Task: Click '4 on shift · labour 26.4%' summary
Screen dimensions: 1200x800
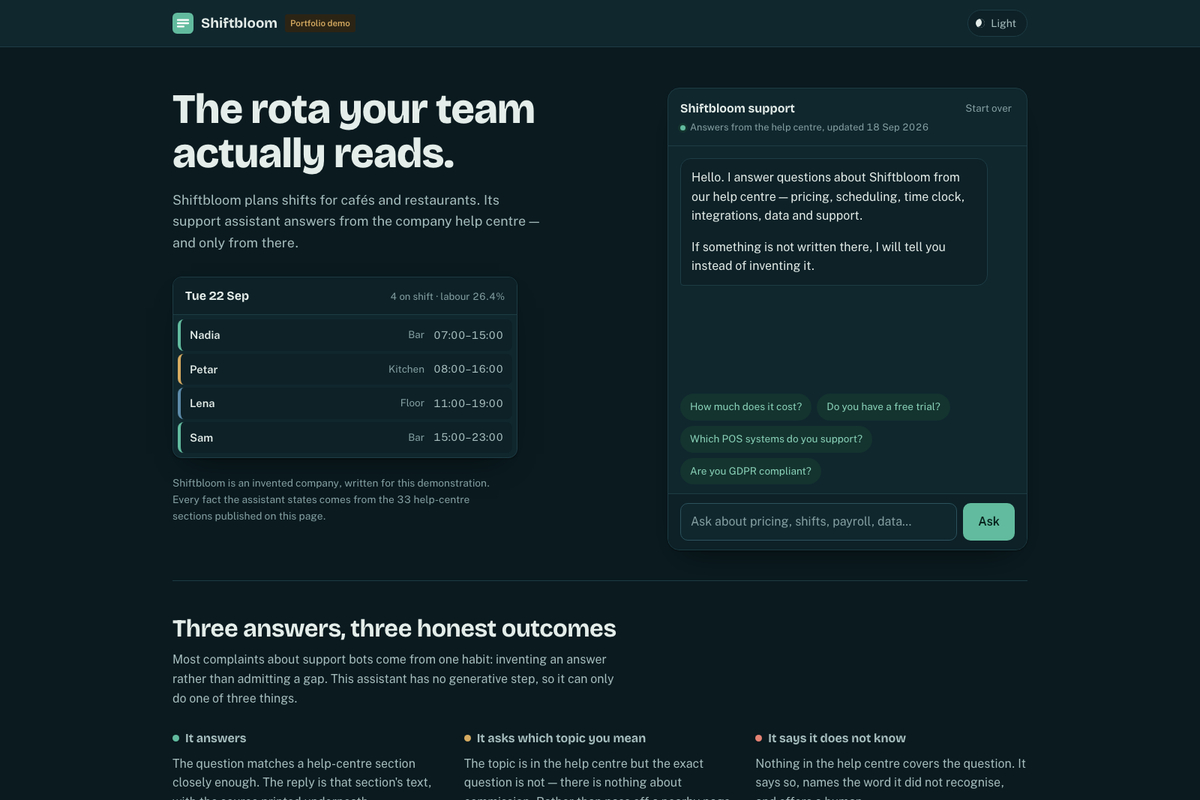Action: pyautogui.click(x=447, y=297)
